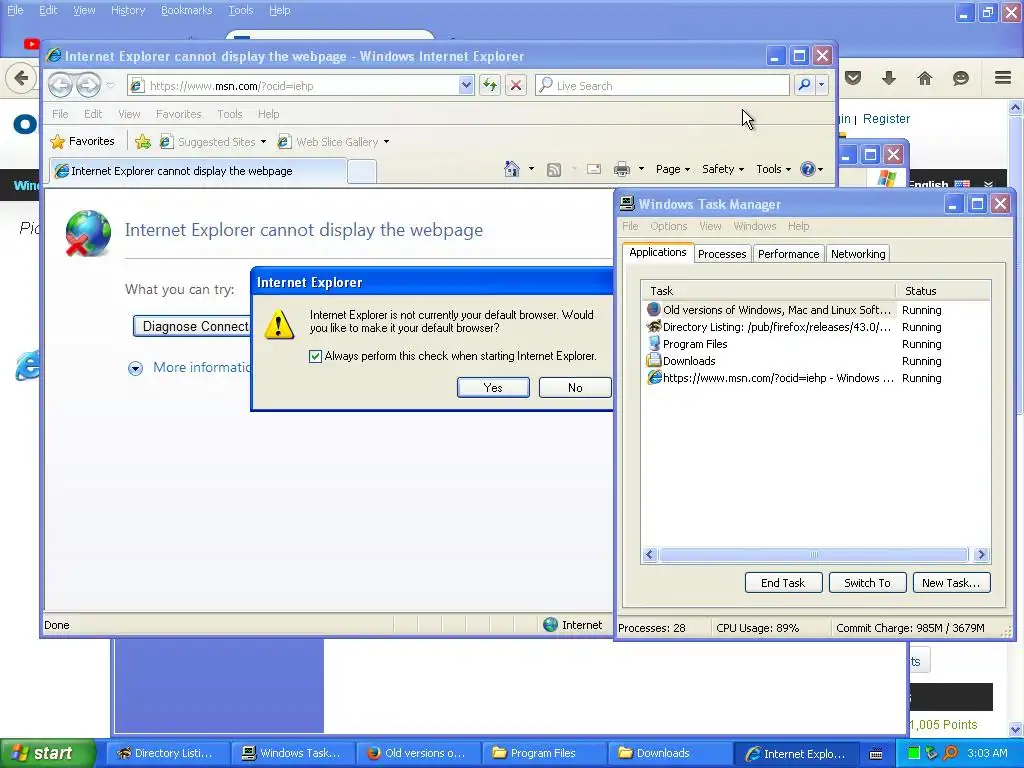The image size is (1024, 768).
Task: Click Firefox chat smiley icon
Action: [x=961, y=78]
